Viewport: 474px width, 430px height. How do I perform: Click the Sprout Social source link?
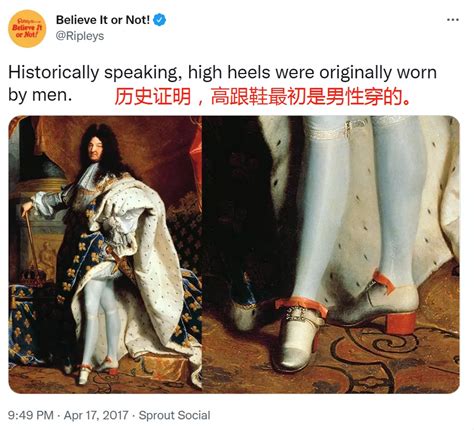174,415
